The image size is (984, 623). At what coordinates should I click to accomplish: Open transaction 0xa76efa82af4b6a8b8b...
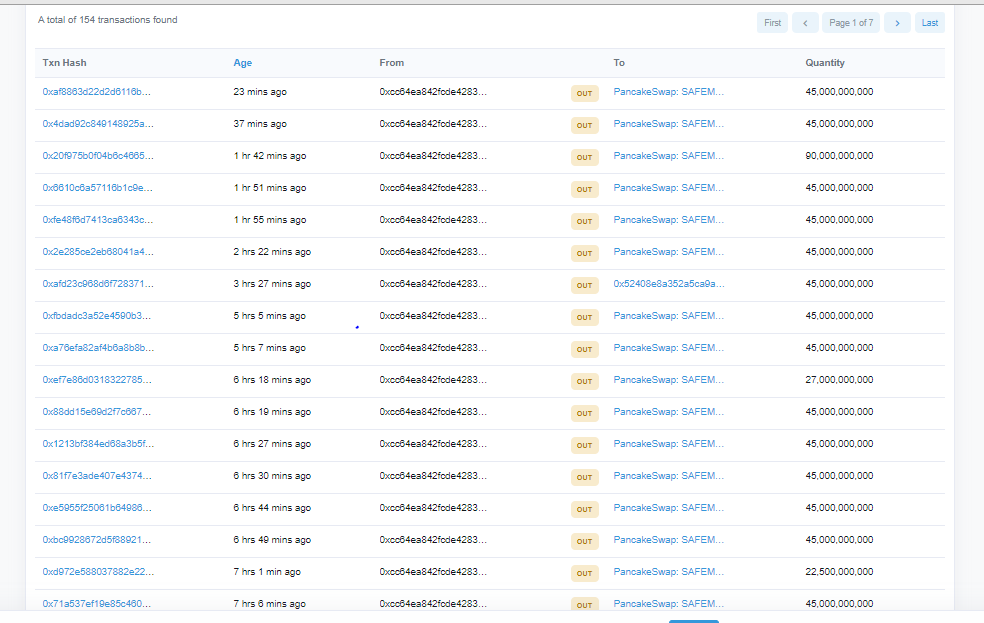point(98,348)
